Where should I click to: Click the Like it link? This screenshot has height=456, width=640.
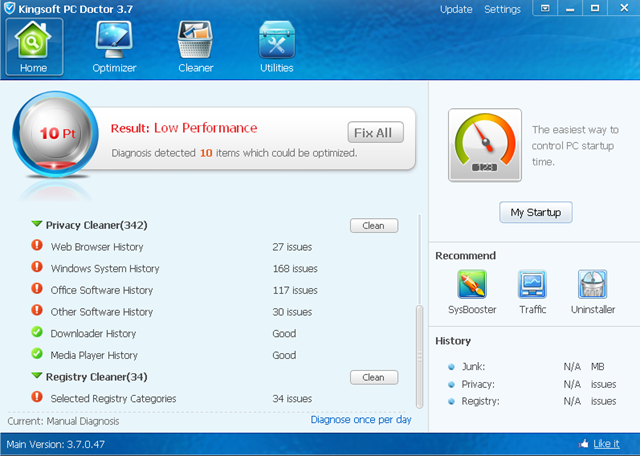(x=606, y=444)
